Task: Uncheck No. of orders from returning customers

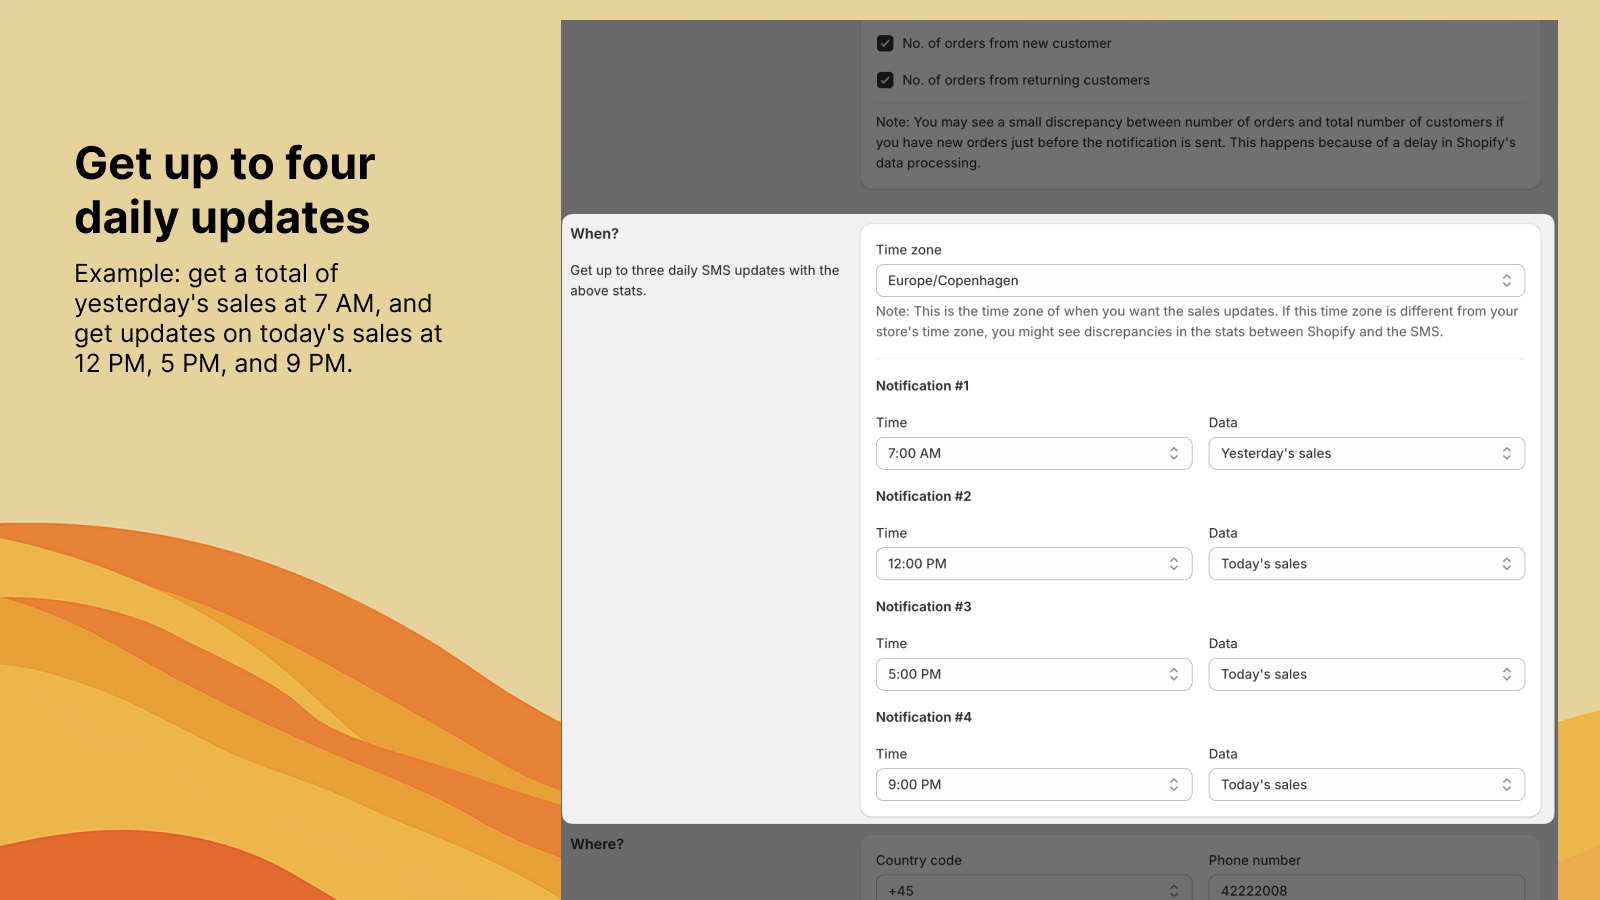Action: point(884,80)
